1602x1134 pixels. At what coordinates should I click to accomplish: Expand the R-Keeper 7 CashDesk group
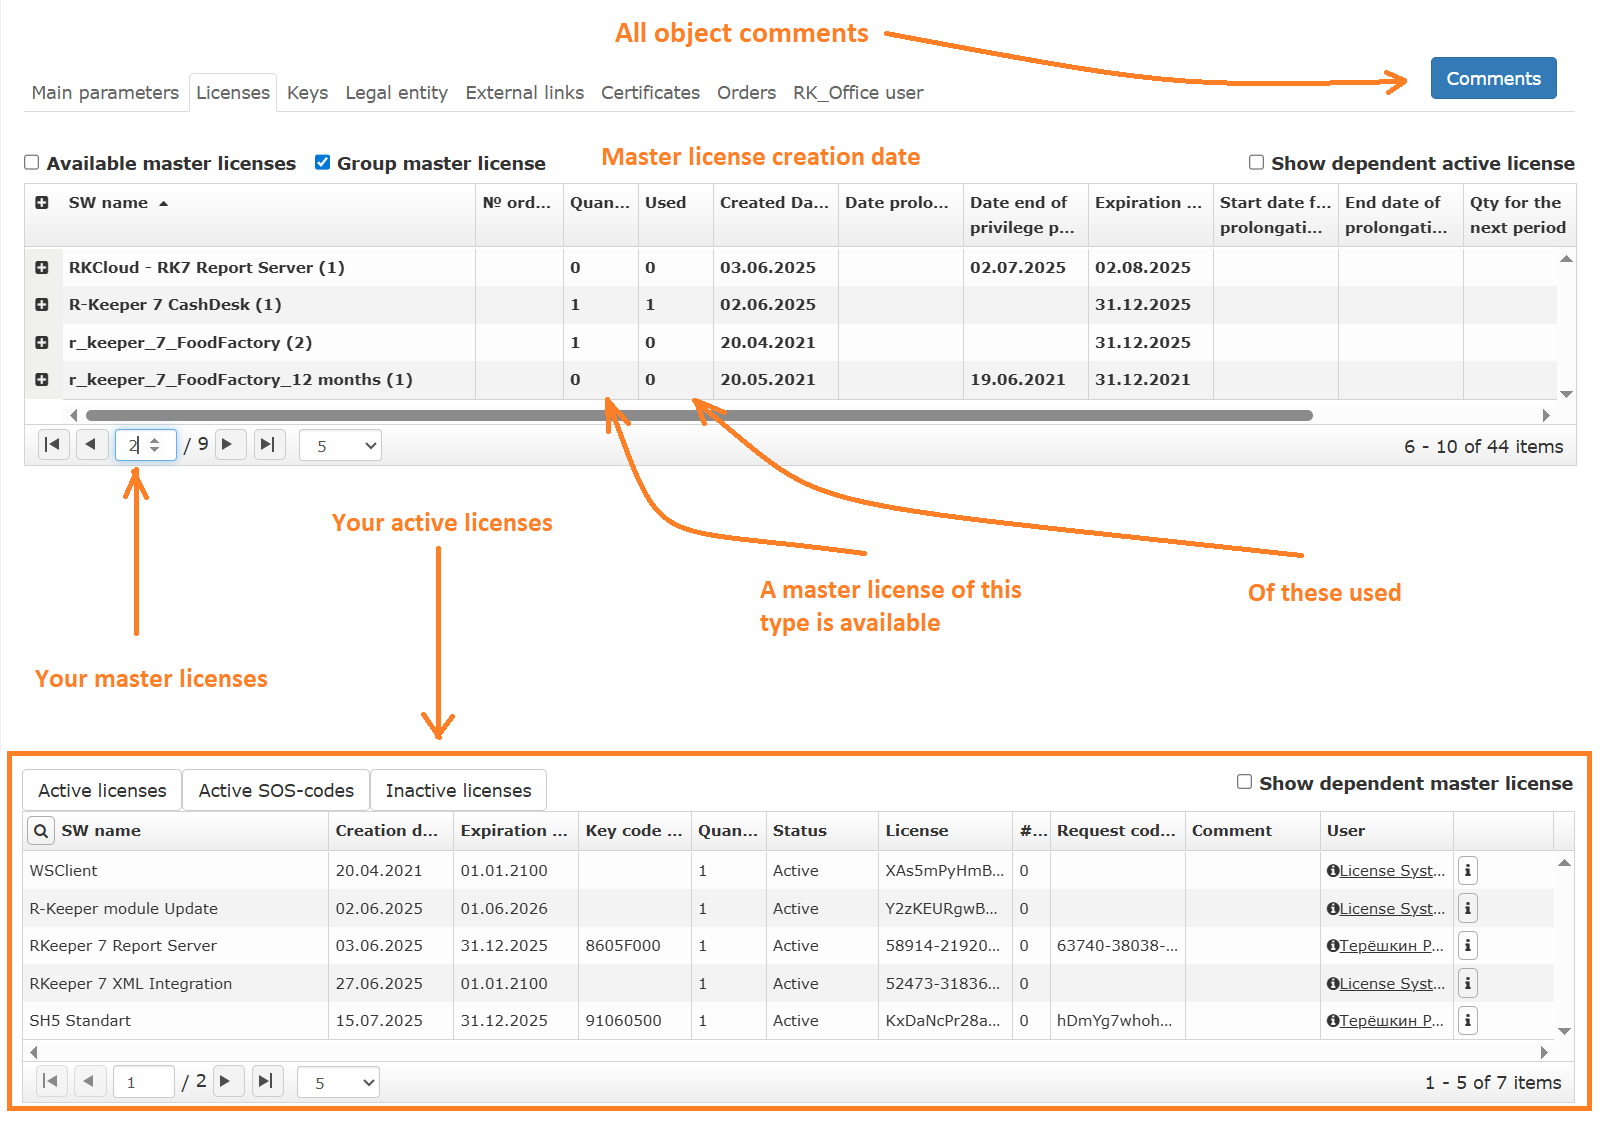pyautogui.click(x=42, y=305)
